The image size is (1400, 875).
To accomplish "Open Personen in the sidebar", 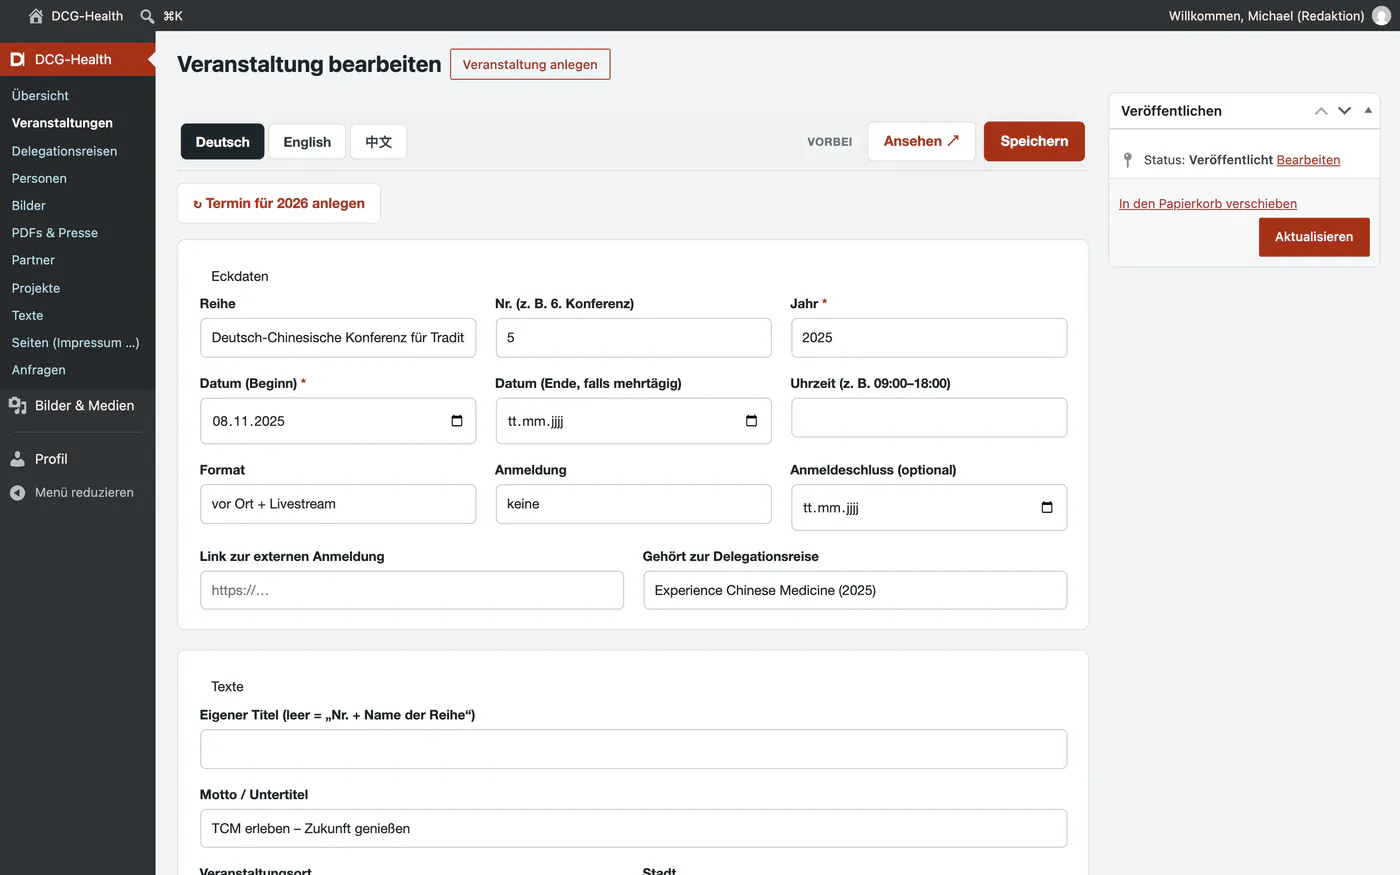I will (x=39, y=178).
